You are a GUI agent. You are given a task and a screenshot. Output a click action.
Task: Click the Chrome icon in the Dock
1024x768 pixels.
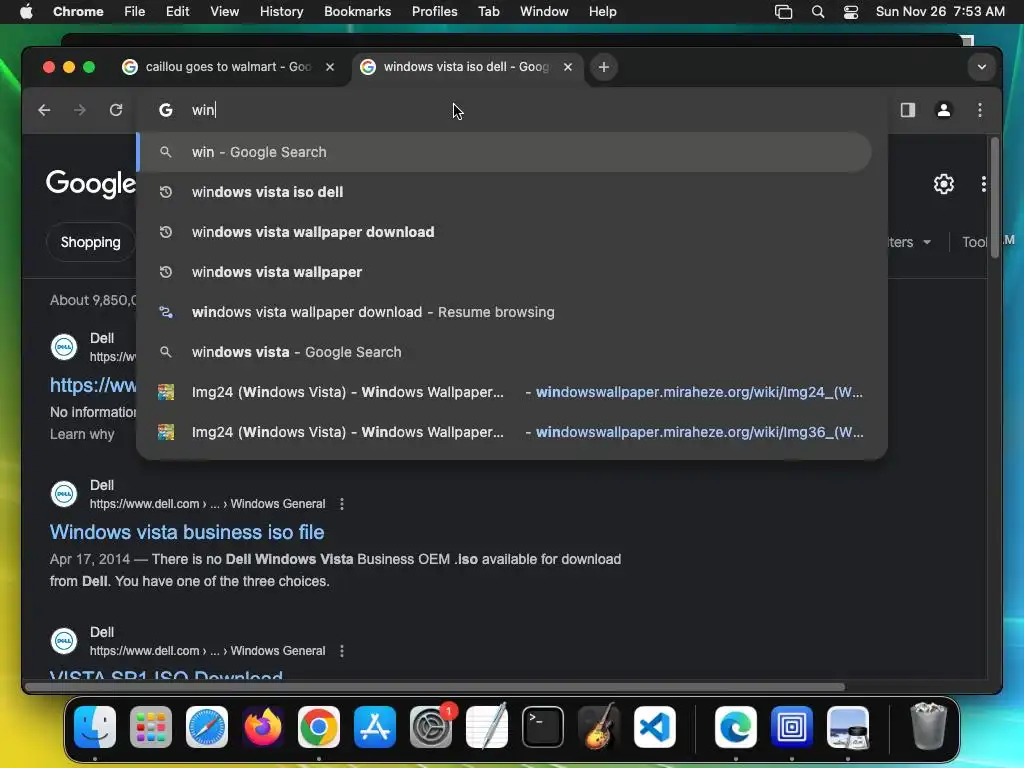(319, 727)
